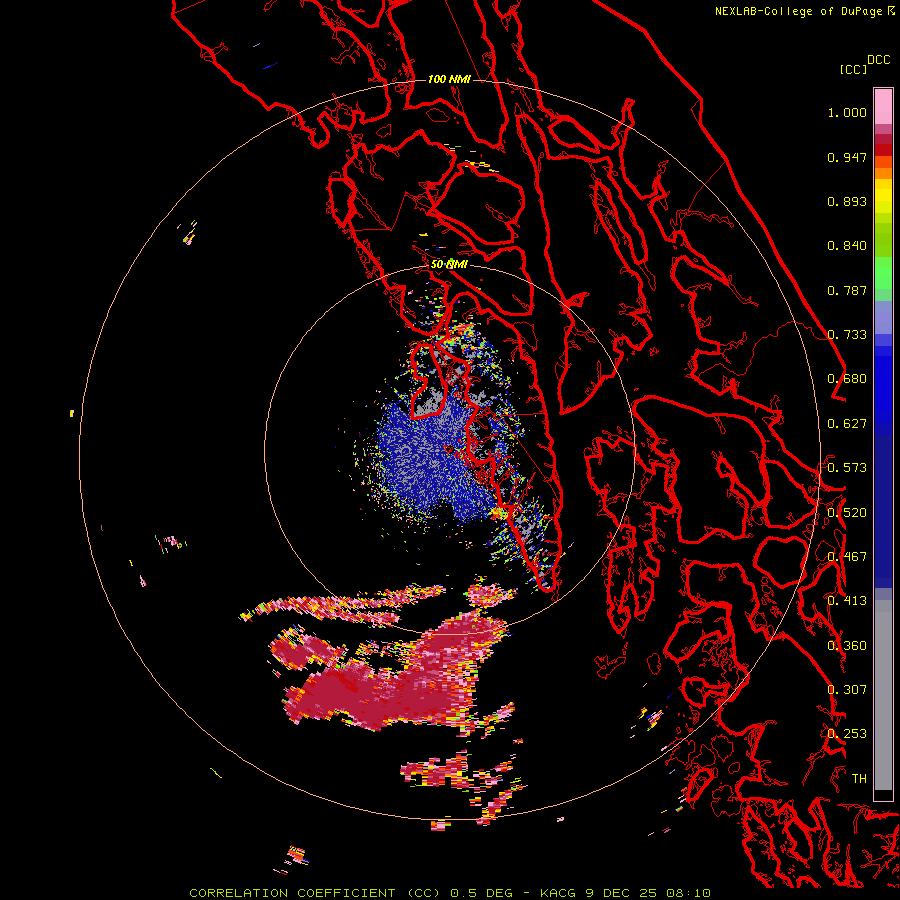This screenshot has width=900, height=900.
Task: Click the 0.573 color scale value
Action: (x=847, y=468)
